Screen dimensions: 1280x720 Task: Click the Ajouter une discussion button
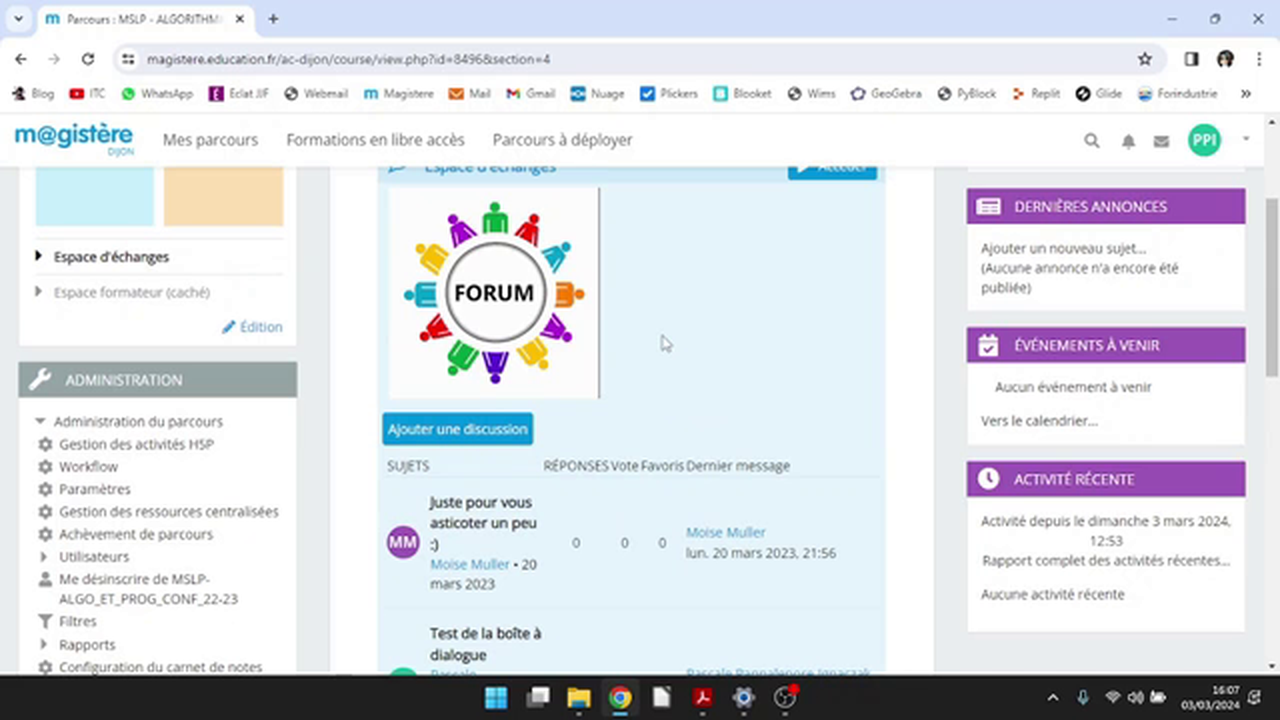tap(457, 429)
